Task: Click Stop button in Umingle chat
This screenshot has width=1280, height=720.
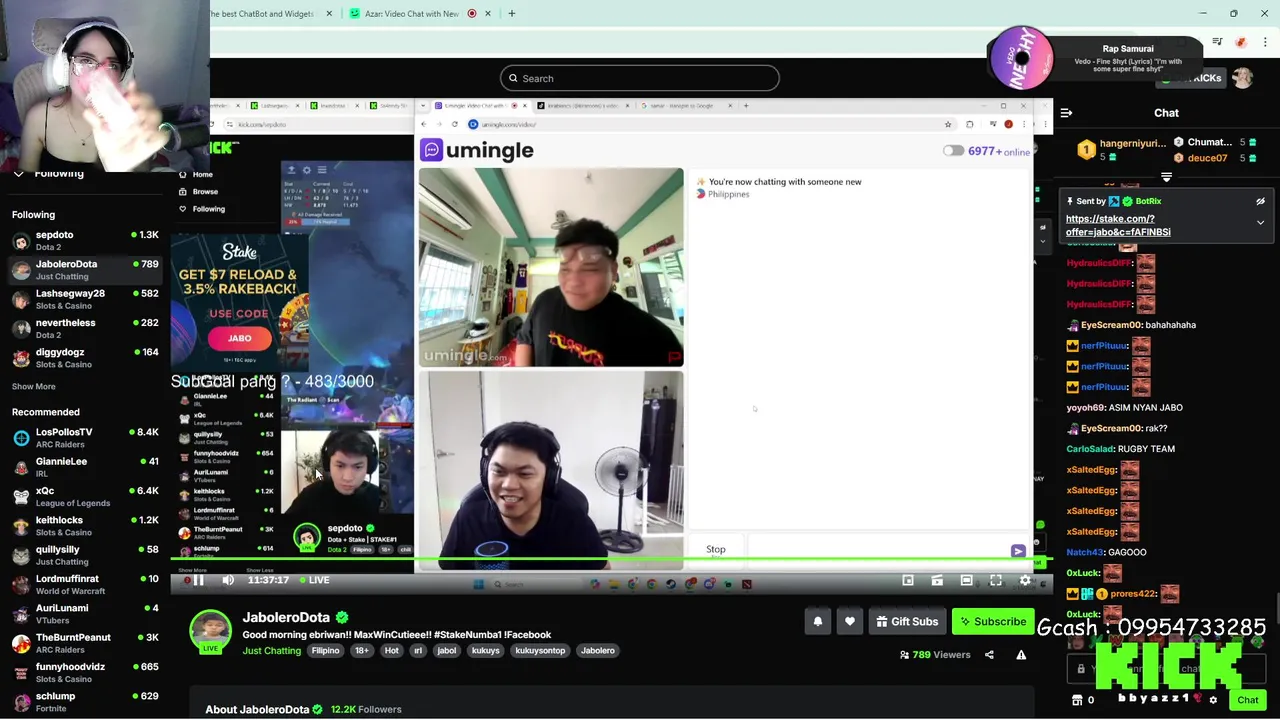Action: click(716, 549)
